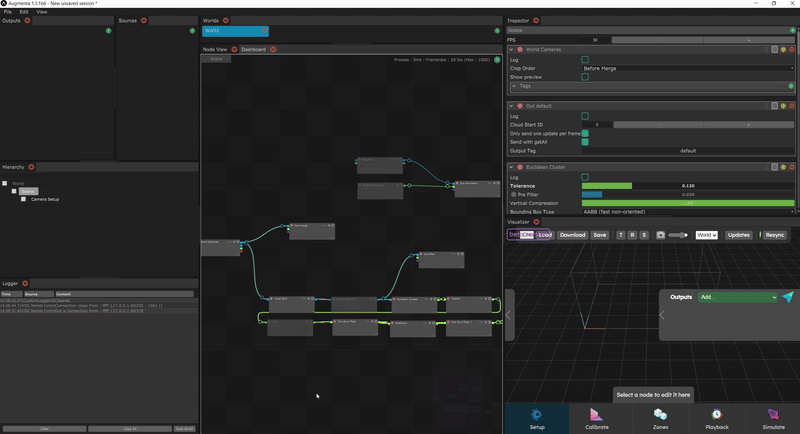Select Camera Setup in the Hierarchy tree
800x434 pixels.
[x=44, y=199]
